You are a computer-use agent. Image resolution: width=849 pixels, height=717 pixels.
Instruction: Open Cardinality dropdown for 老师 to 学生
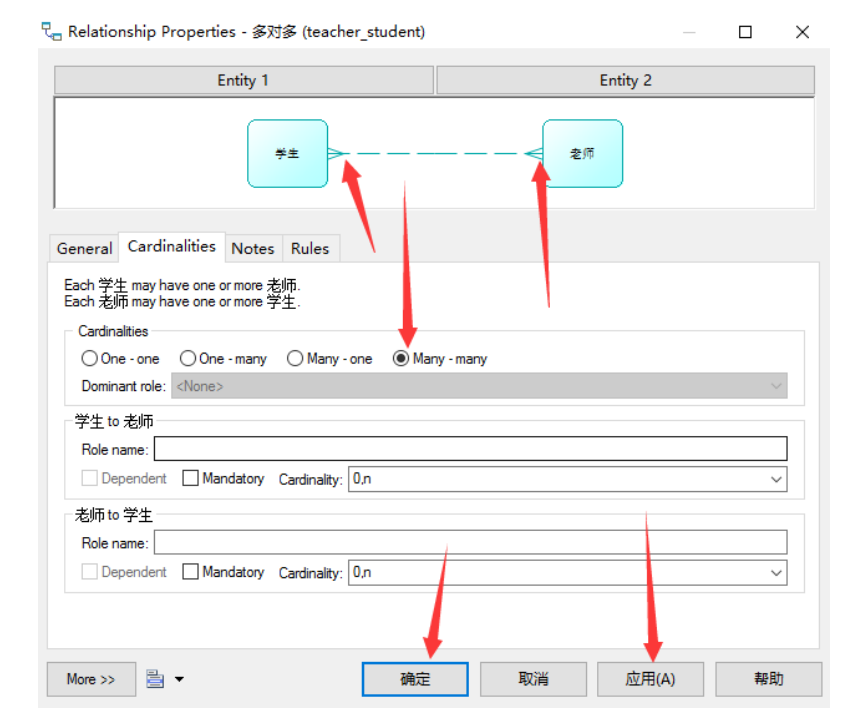tap(776, 573)
